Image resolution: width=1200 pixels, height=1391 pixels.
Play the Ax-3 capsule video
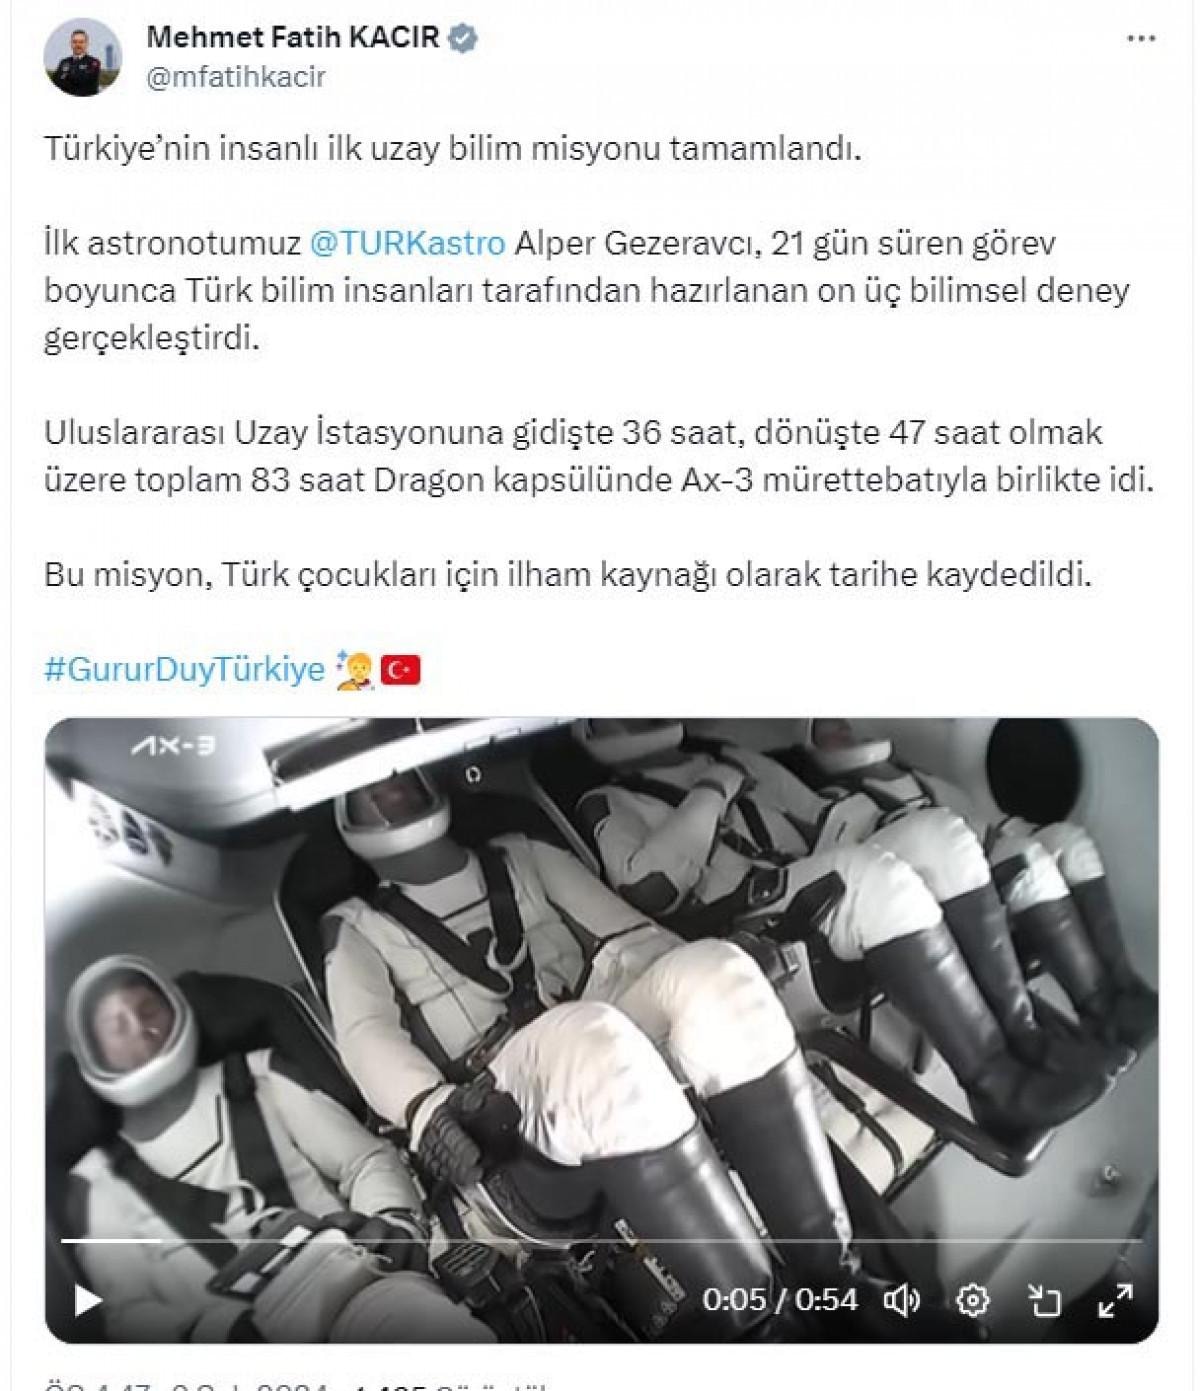click(x=88, y=1300)
